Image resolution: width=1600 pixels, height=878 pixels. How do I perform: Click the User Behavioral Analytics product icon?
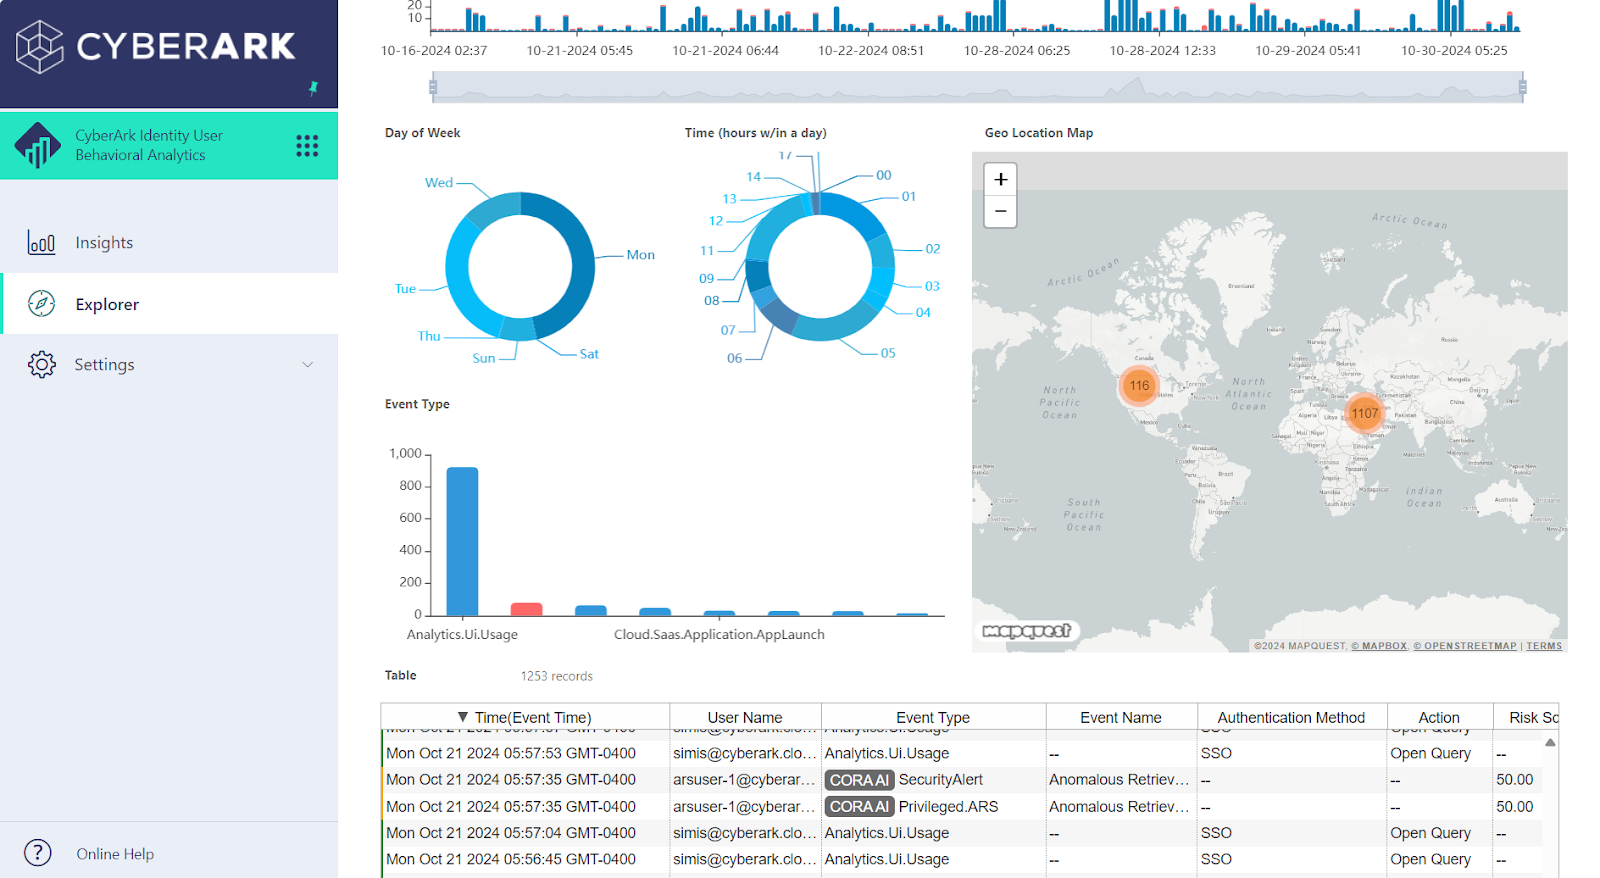(x=38, y=146)
